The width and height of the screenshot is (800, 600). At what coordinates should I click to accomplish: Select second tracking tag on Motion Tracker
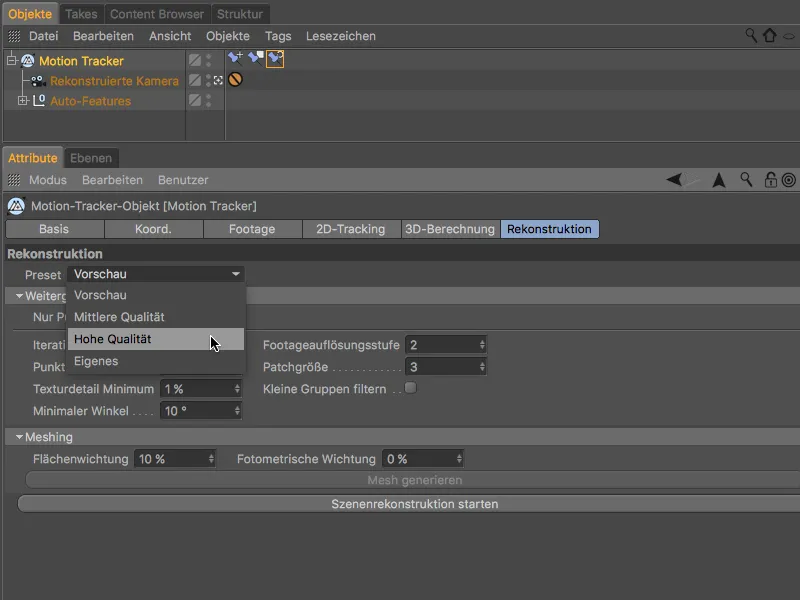[255, 58]
